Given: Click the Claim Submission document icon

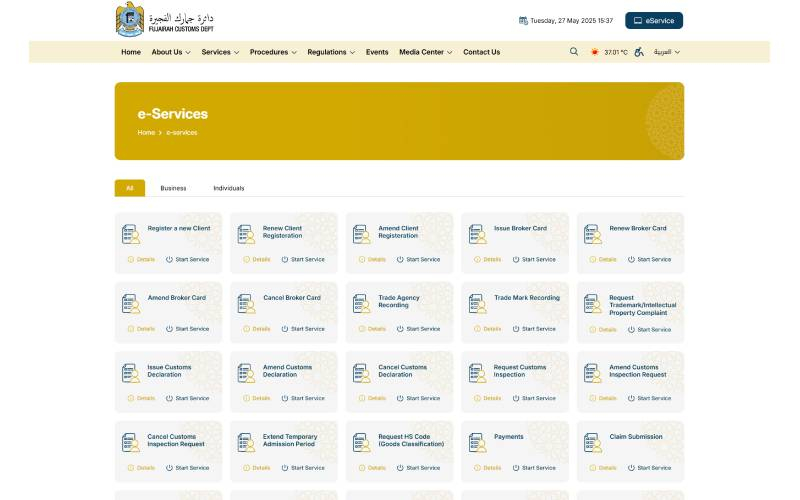Looking at the screenshot, I should coord(592,442).
